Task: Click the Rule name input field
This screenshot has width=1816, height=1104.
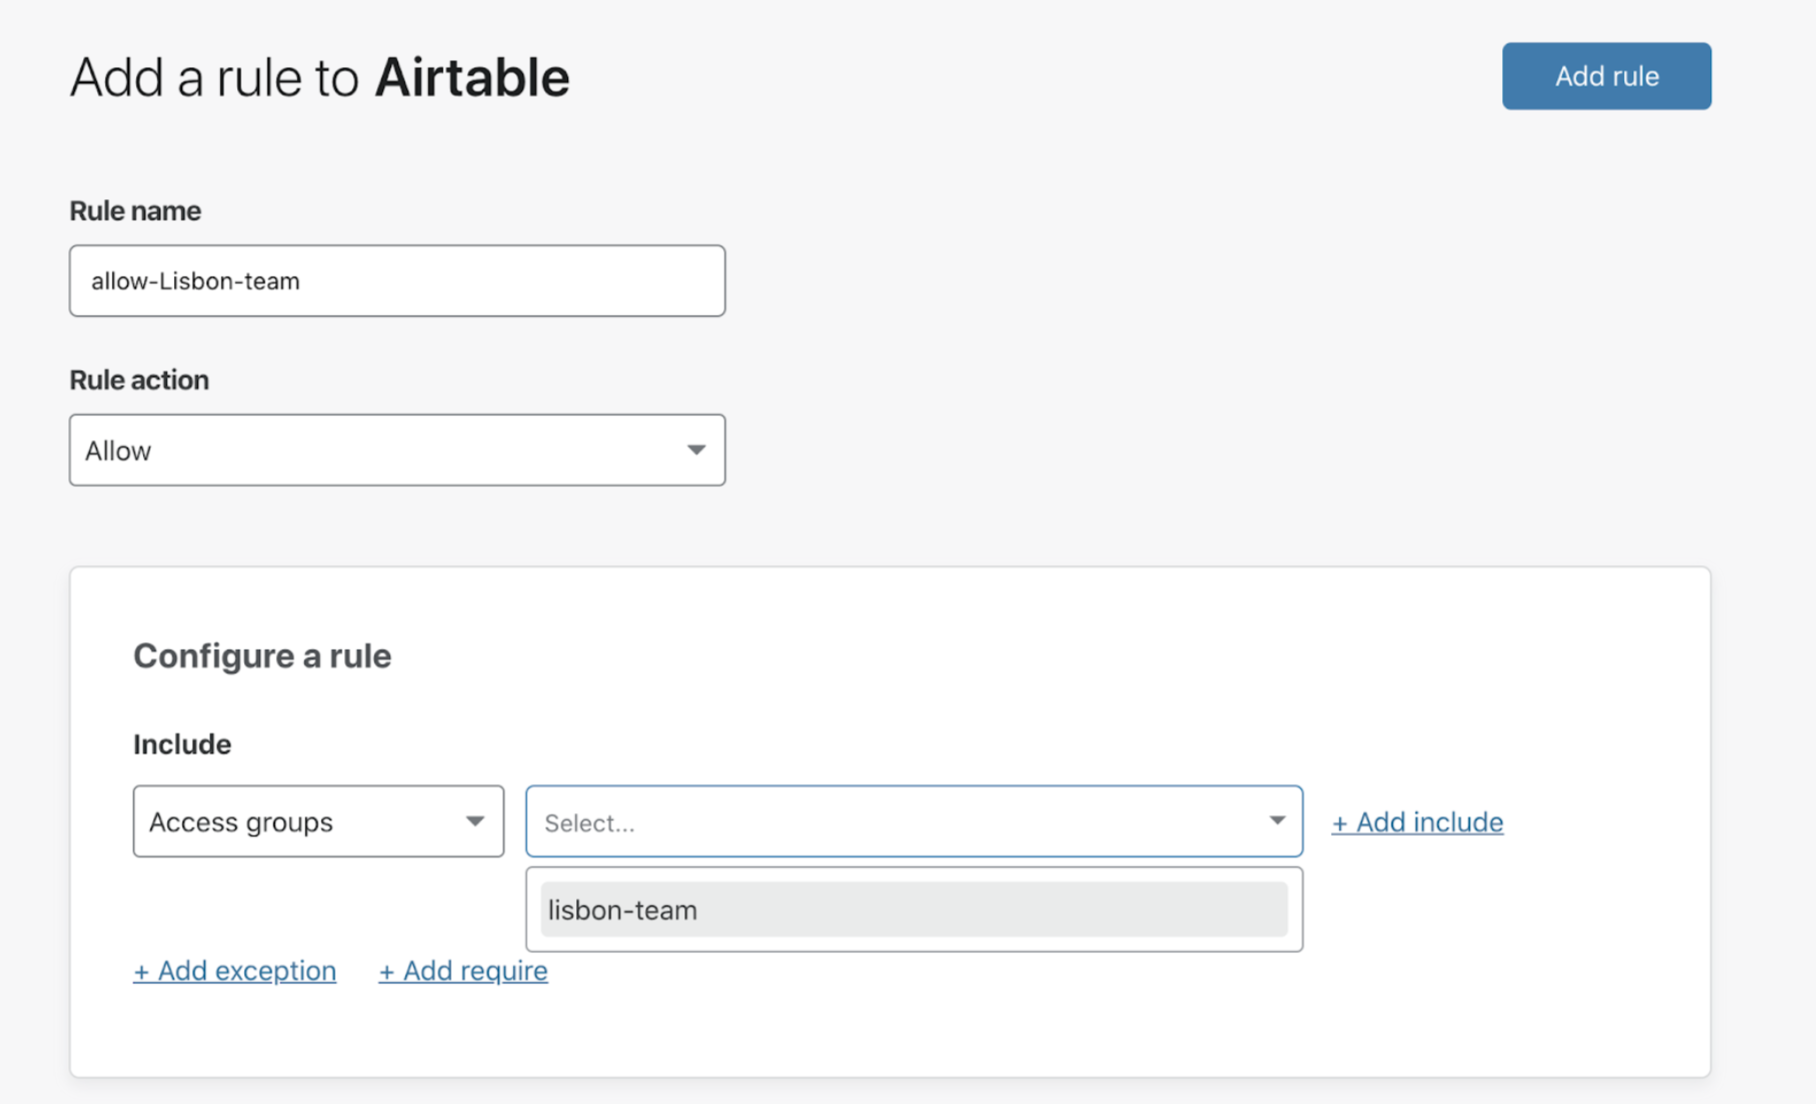Action: coord(397,281)
